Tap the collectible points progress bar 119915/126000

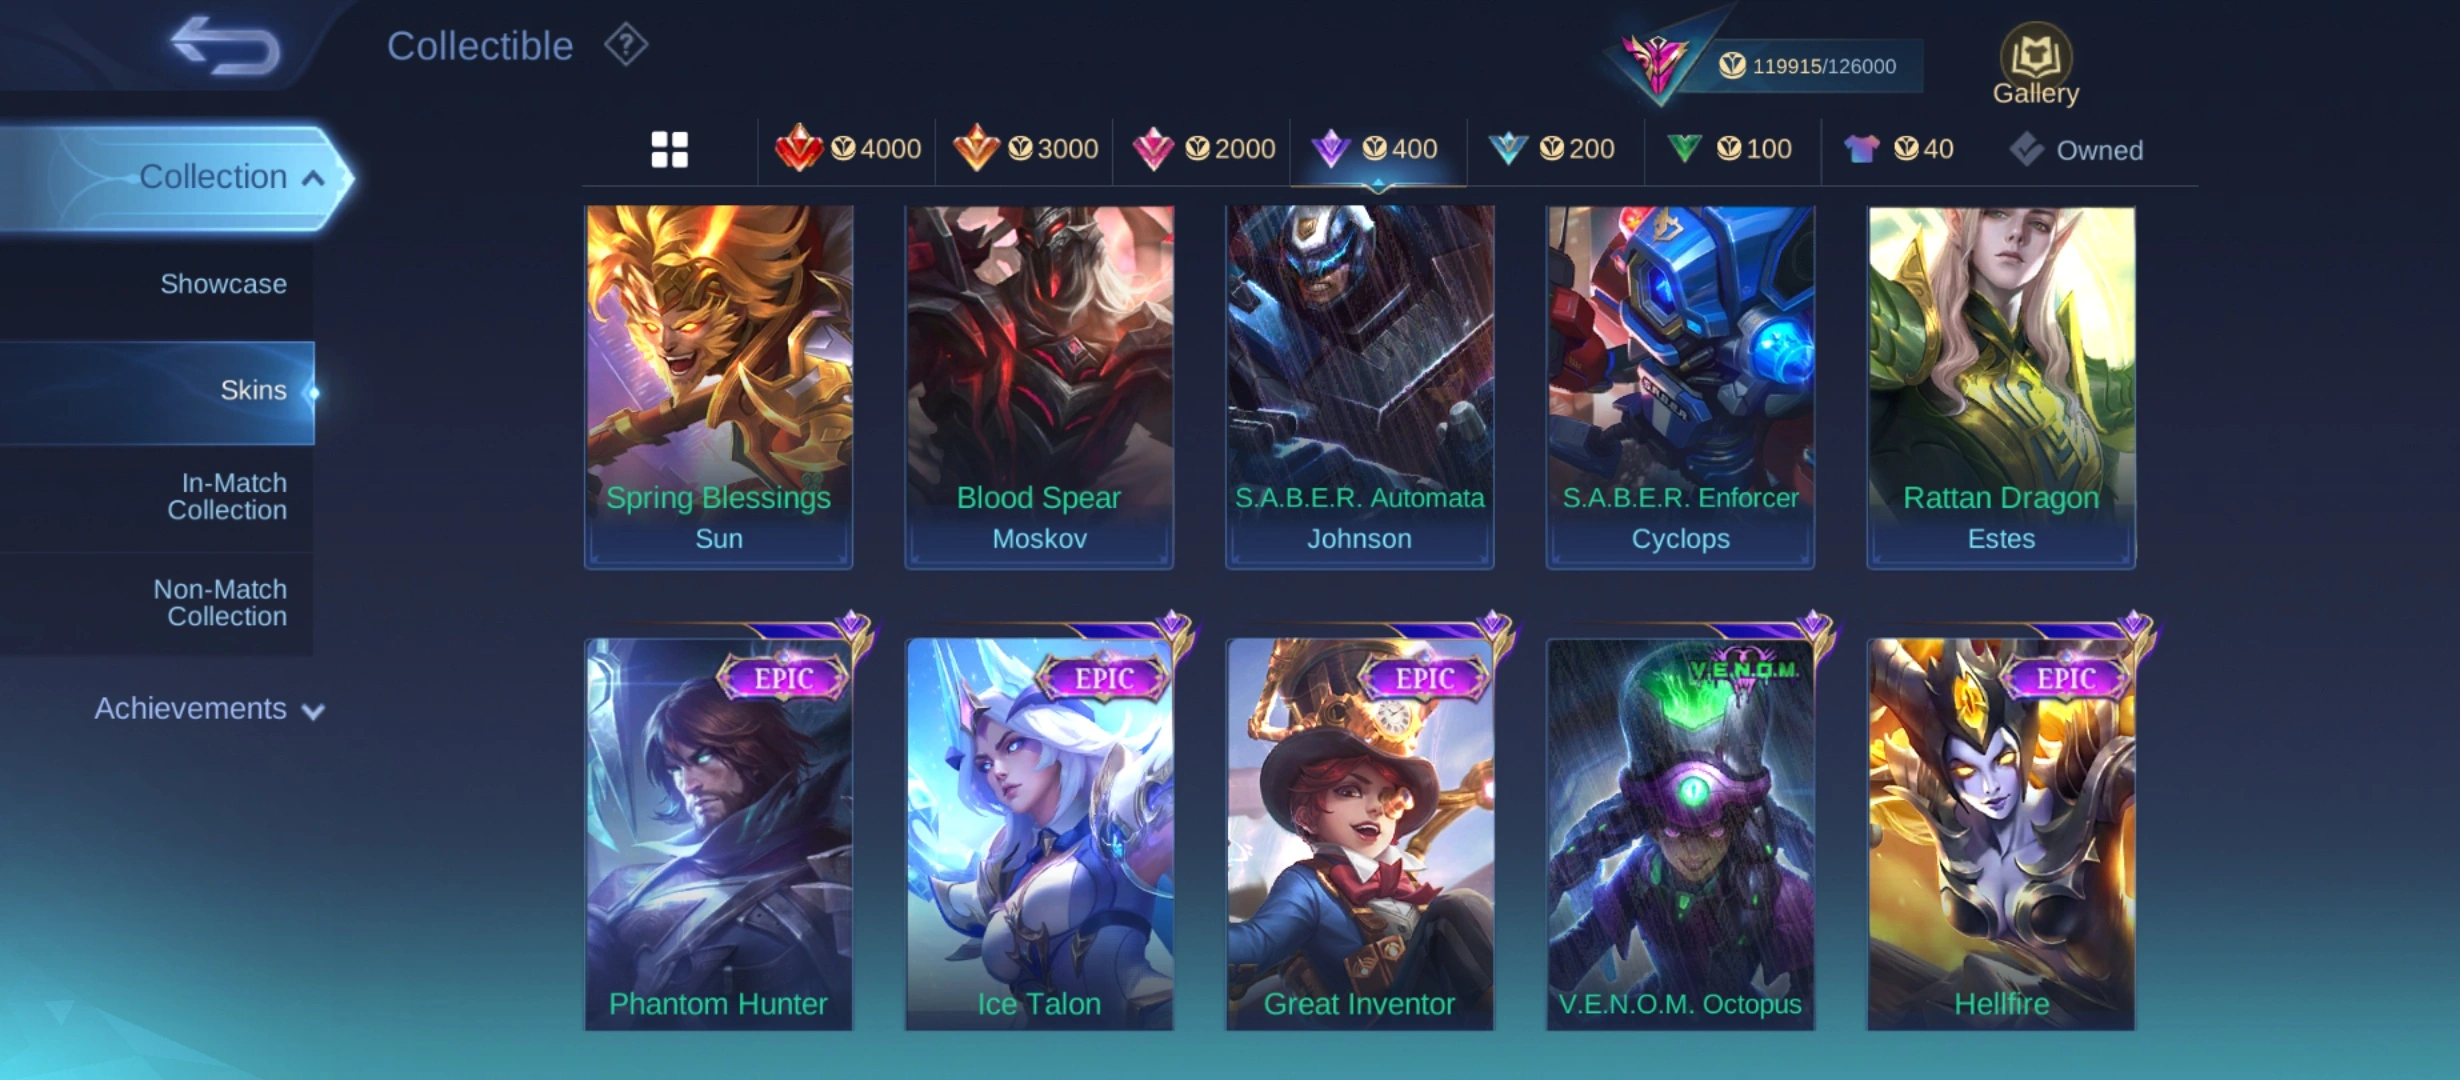(x=1806, y=66)
